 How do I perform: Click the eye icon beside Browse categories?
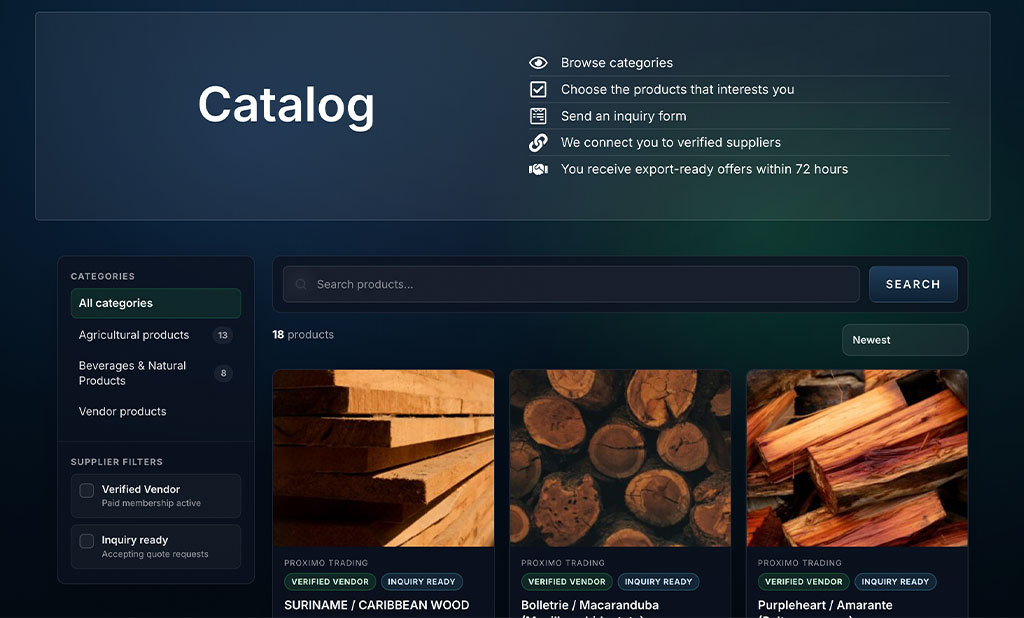click(x=538, y=63)
